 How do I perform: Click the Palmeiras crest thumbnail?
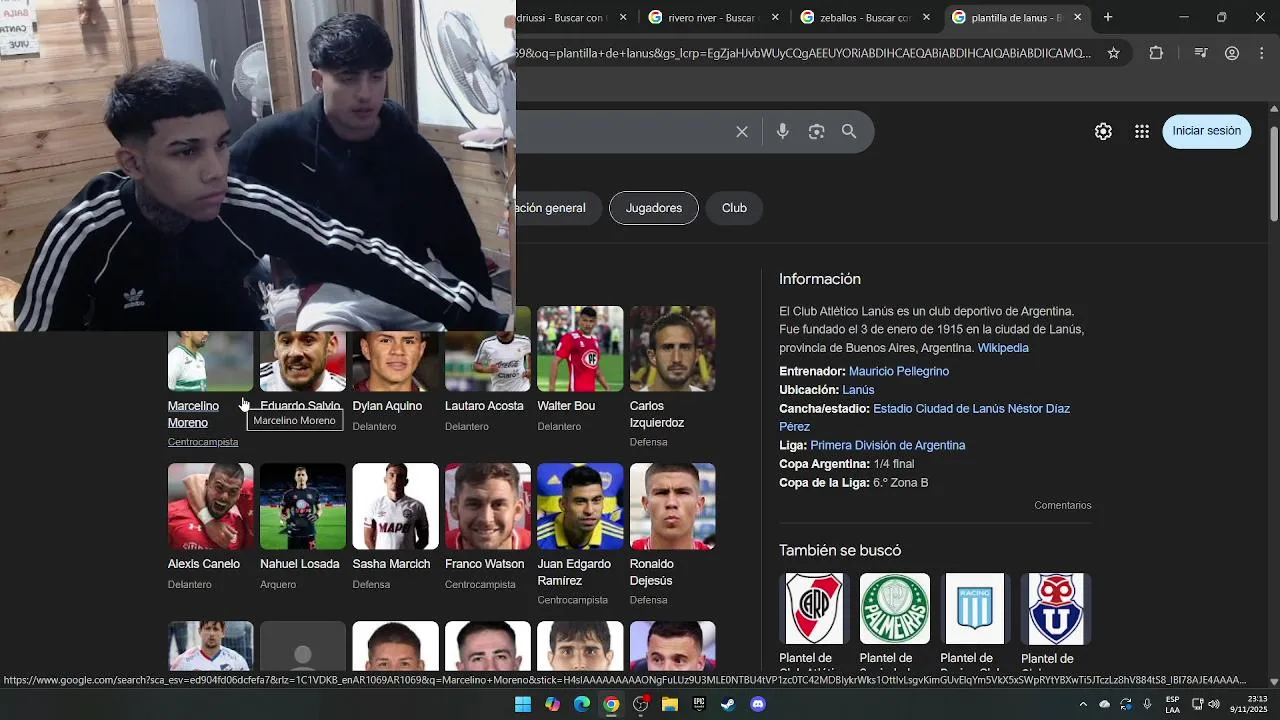pos(895,608)
